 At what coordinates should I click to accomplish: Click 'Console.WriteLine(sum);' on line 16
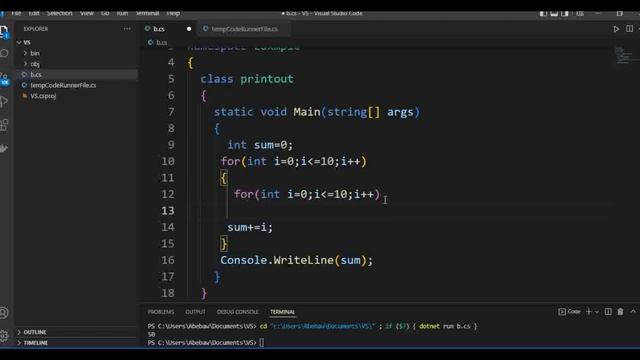[297, 260]
